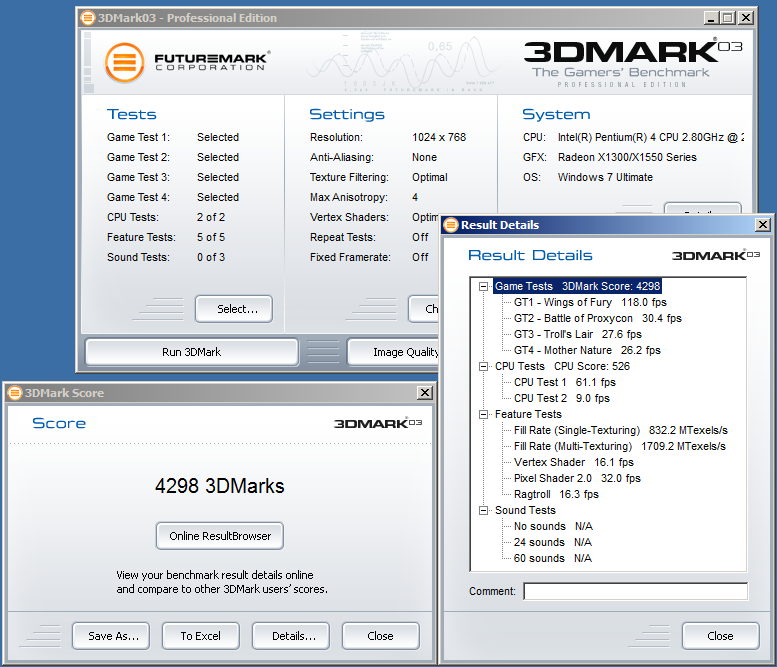Select Fill Rate (Multi-Texturing) result
This screenshot has width=777, height=667.
[620, 446]
